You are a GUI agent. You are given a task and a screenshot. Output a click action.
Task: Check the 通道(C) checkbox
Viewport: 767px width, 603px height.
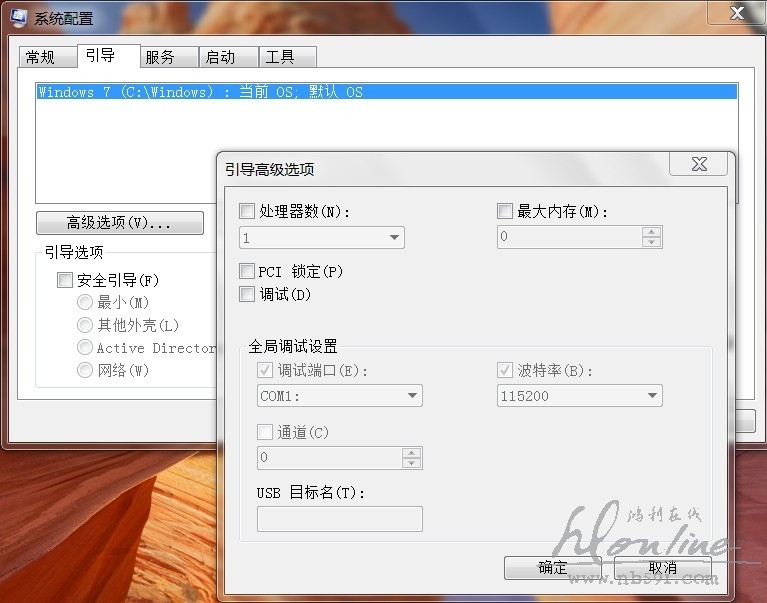pyautogui.click(x=265, y=432)
